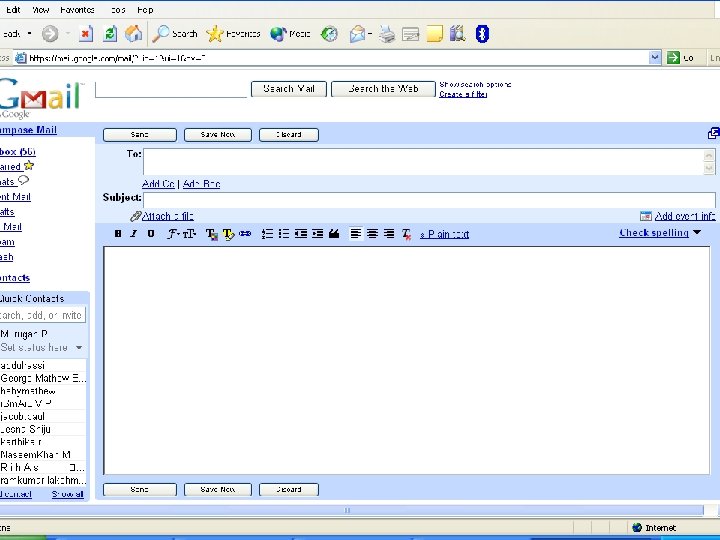Click the top Discard button

[289, 135]
